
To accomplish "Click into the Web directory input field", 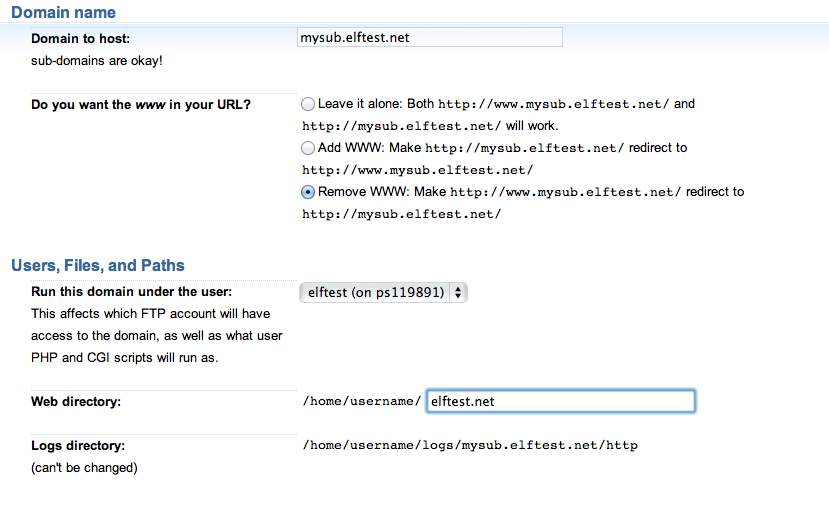I will (560, 401).
